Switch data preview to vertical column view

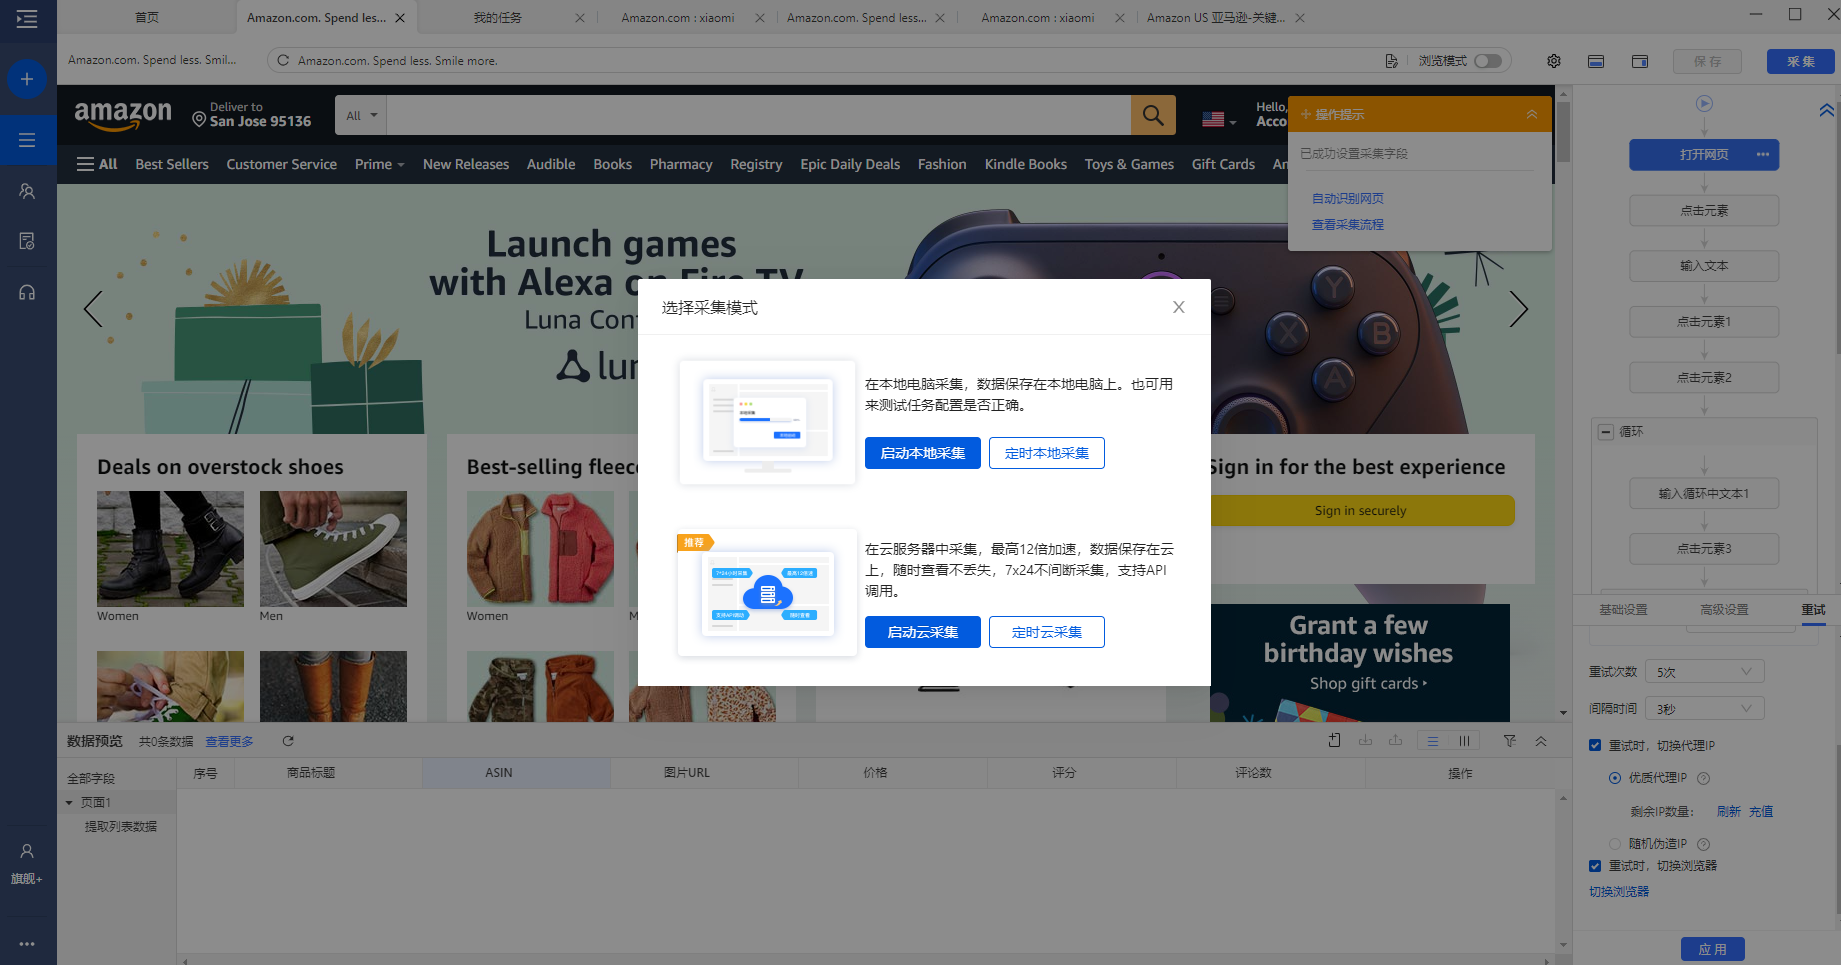(x=1464, y=741)
